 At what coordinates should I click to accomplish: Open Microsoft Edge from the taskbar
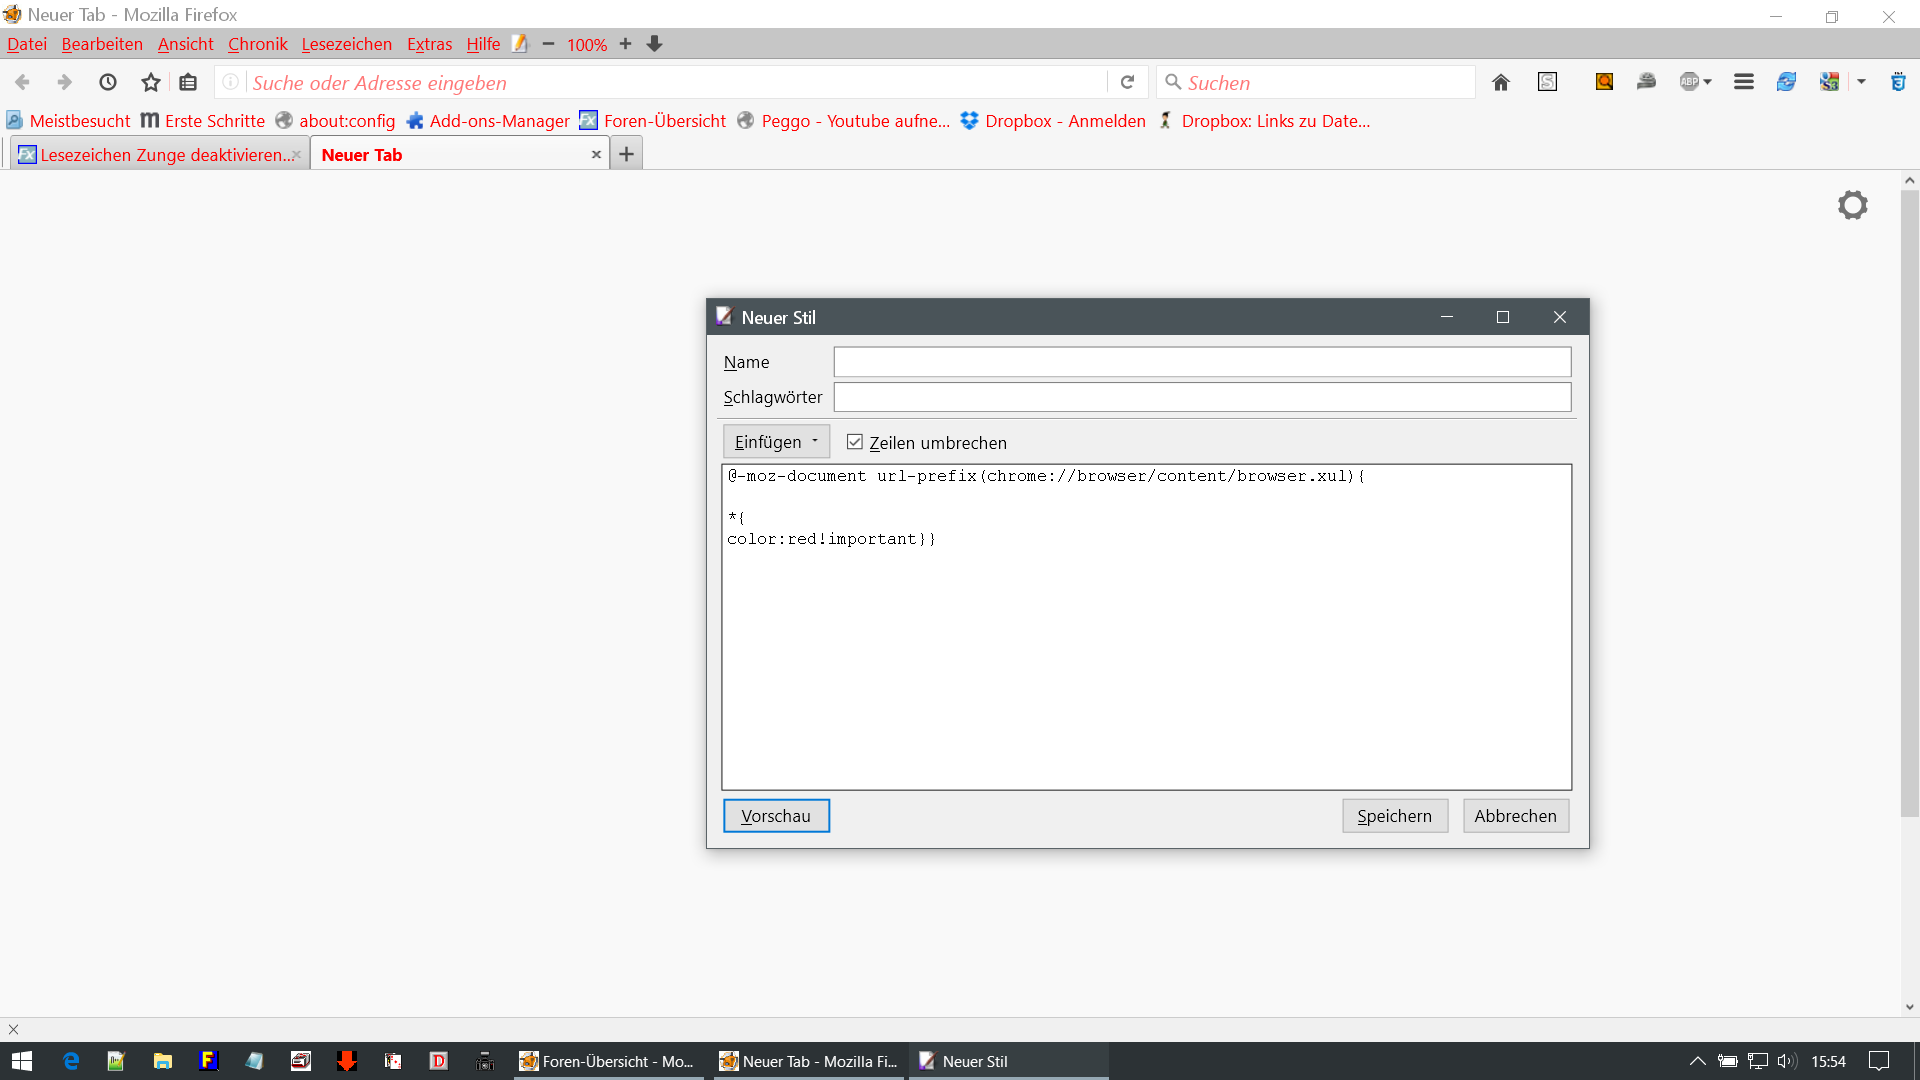point(71,1061)
